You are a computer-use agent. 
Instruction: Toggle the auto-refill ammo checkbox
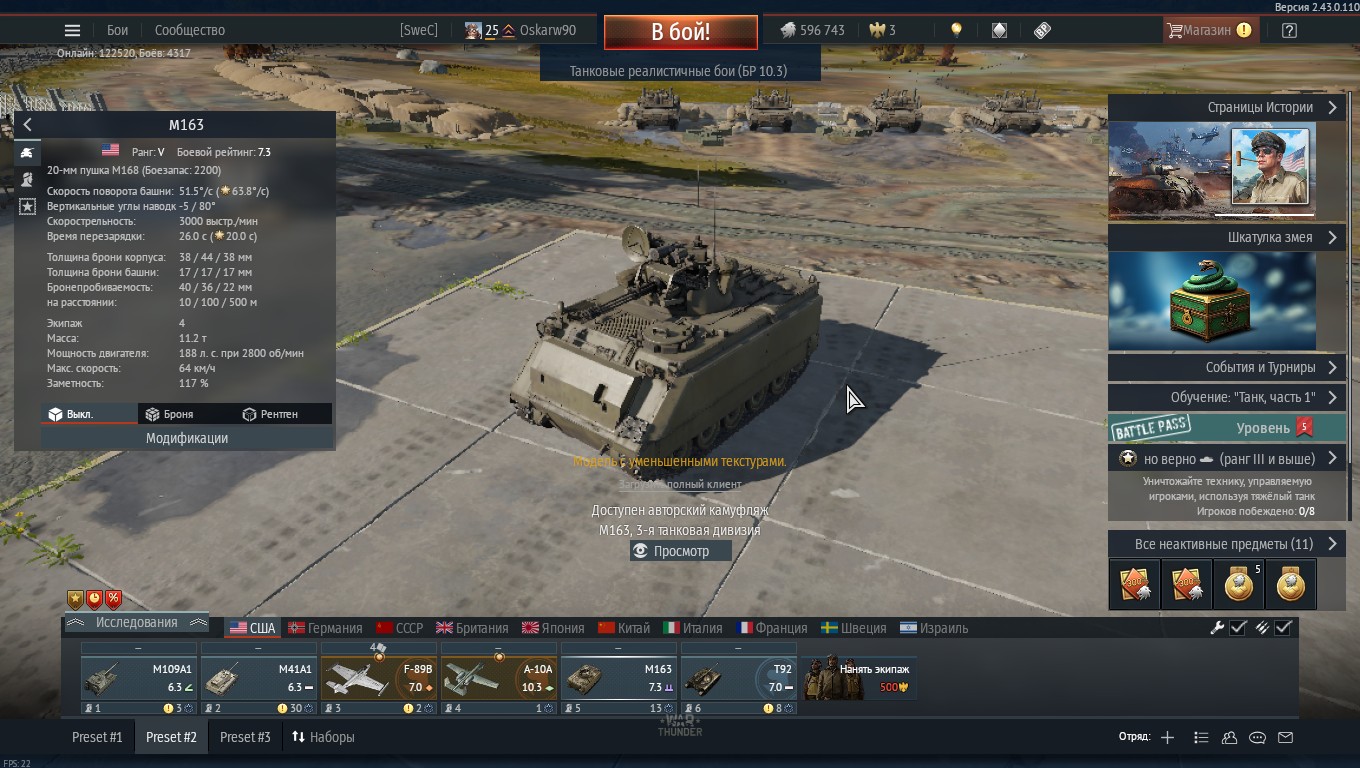point(1284,628)
